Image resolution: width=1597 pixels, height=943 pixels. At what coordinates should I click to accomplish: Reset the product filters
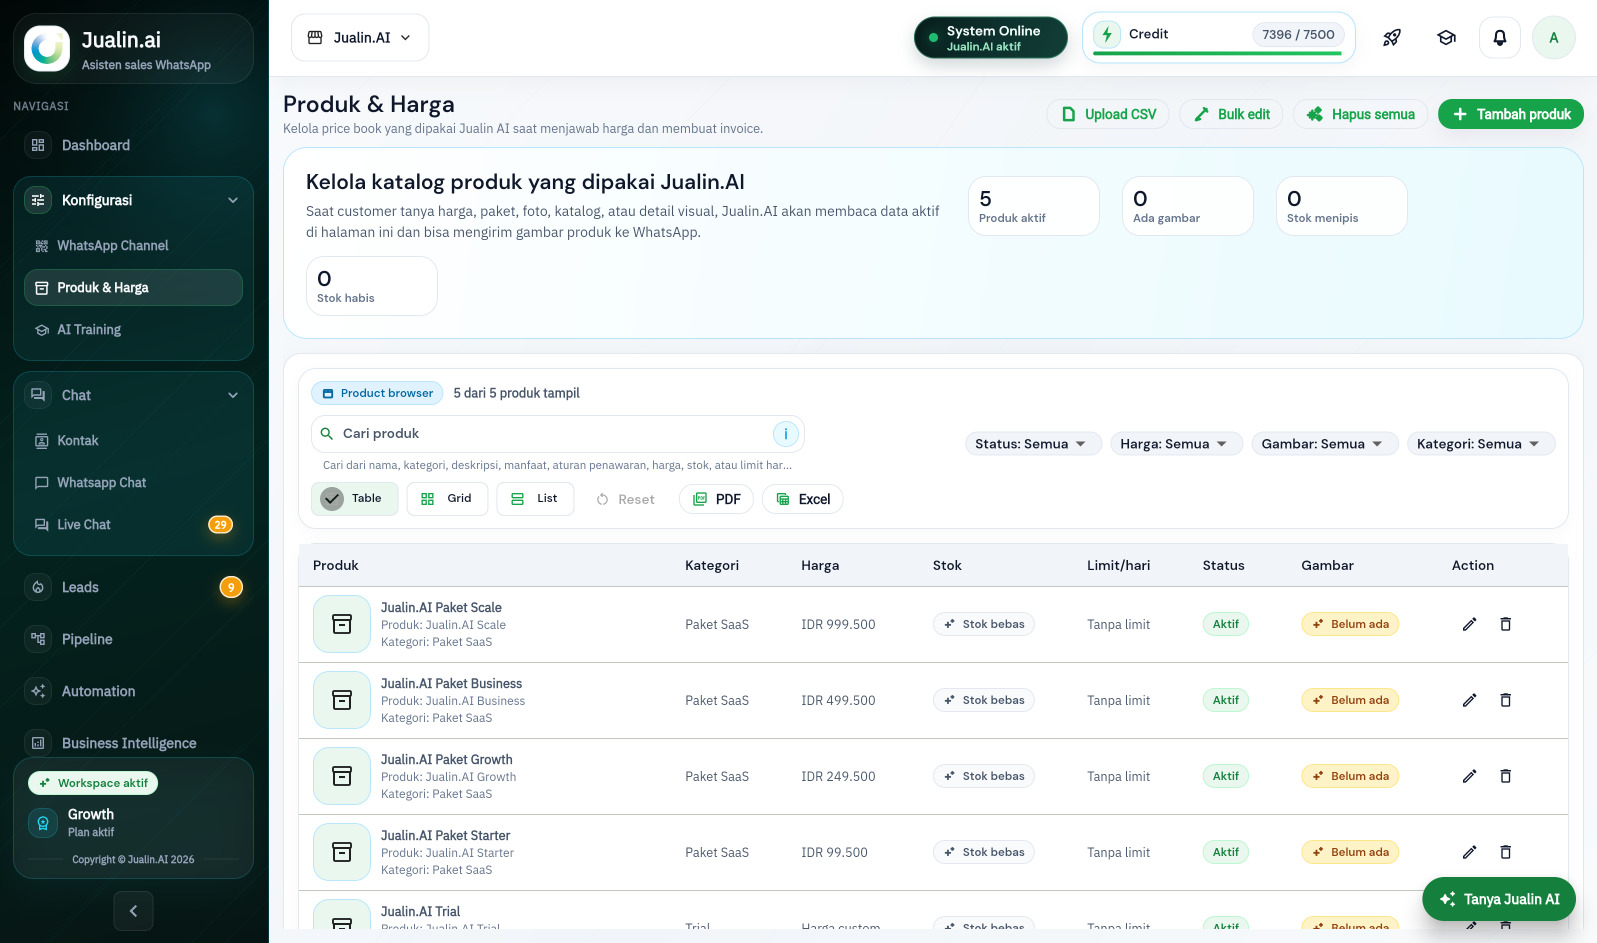point(626,499)
